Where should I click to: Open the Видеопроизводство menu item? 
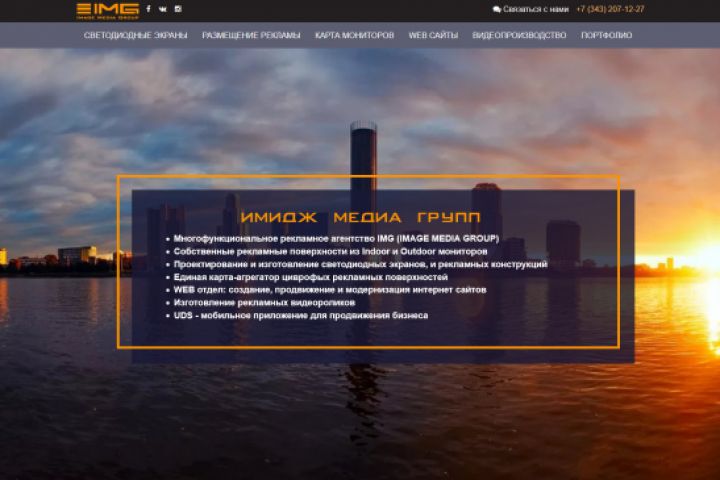tap(519, 35)
